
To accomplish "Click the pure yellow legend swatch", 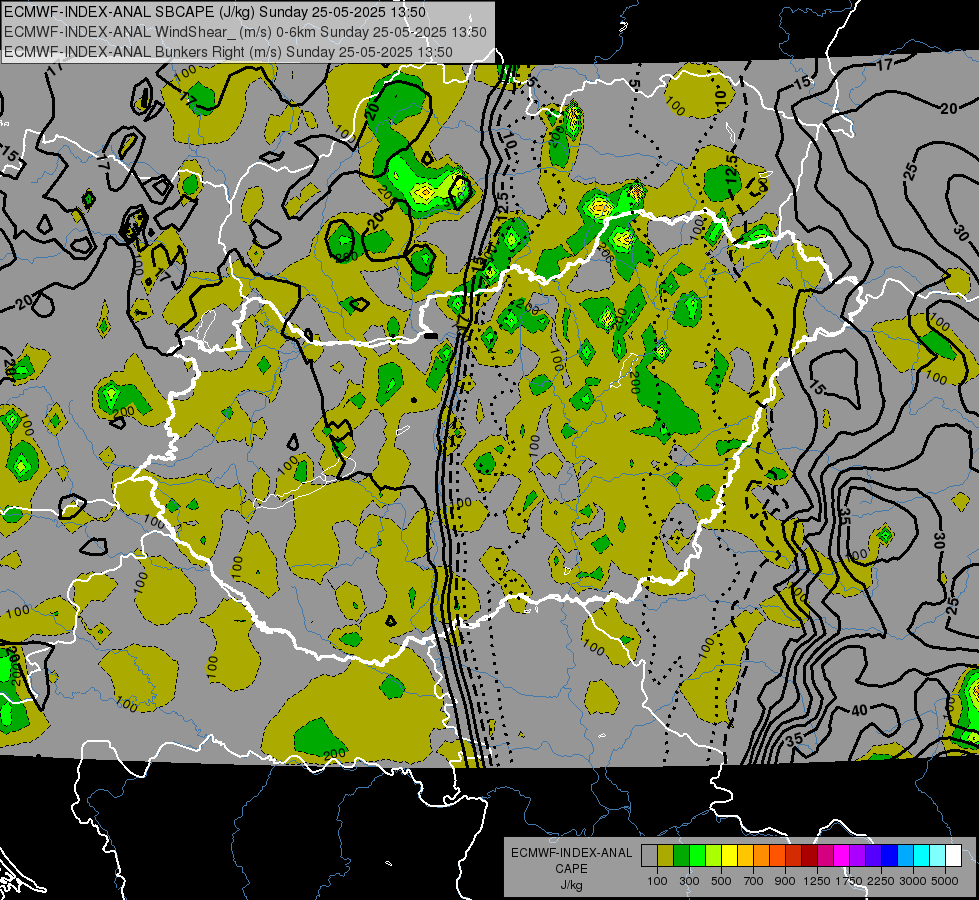I will point(729,856).
